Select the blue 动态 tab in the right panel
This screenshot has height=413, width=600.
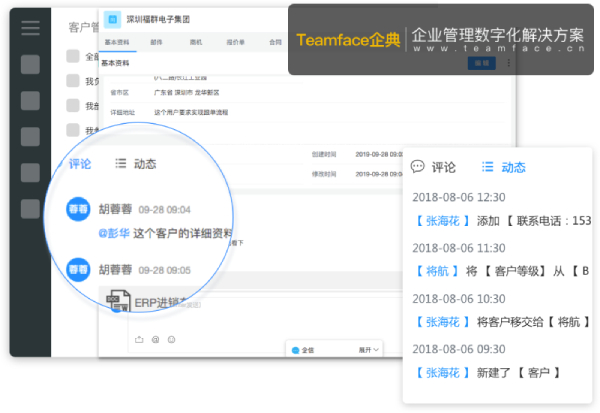pos(514,167)
